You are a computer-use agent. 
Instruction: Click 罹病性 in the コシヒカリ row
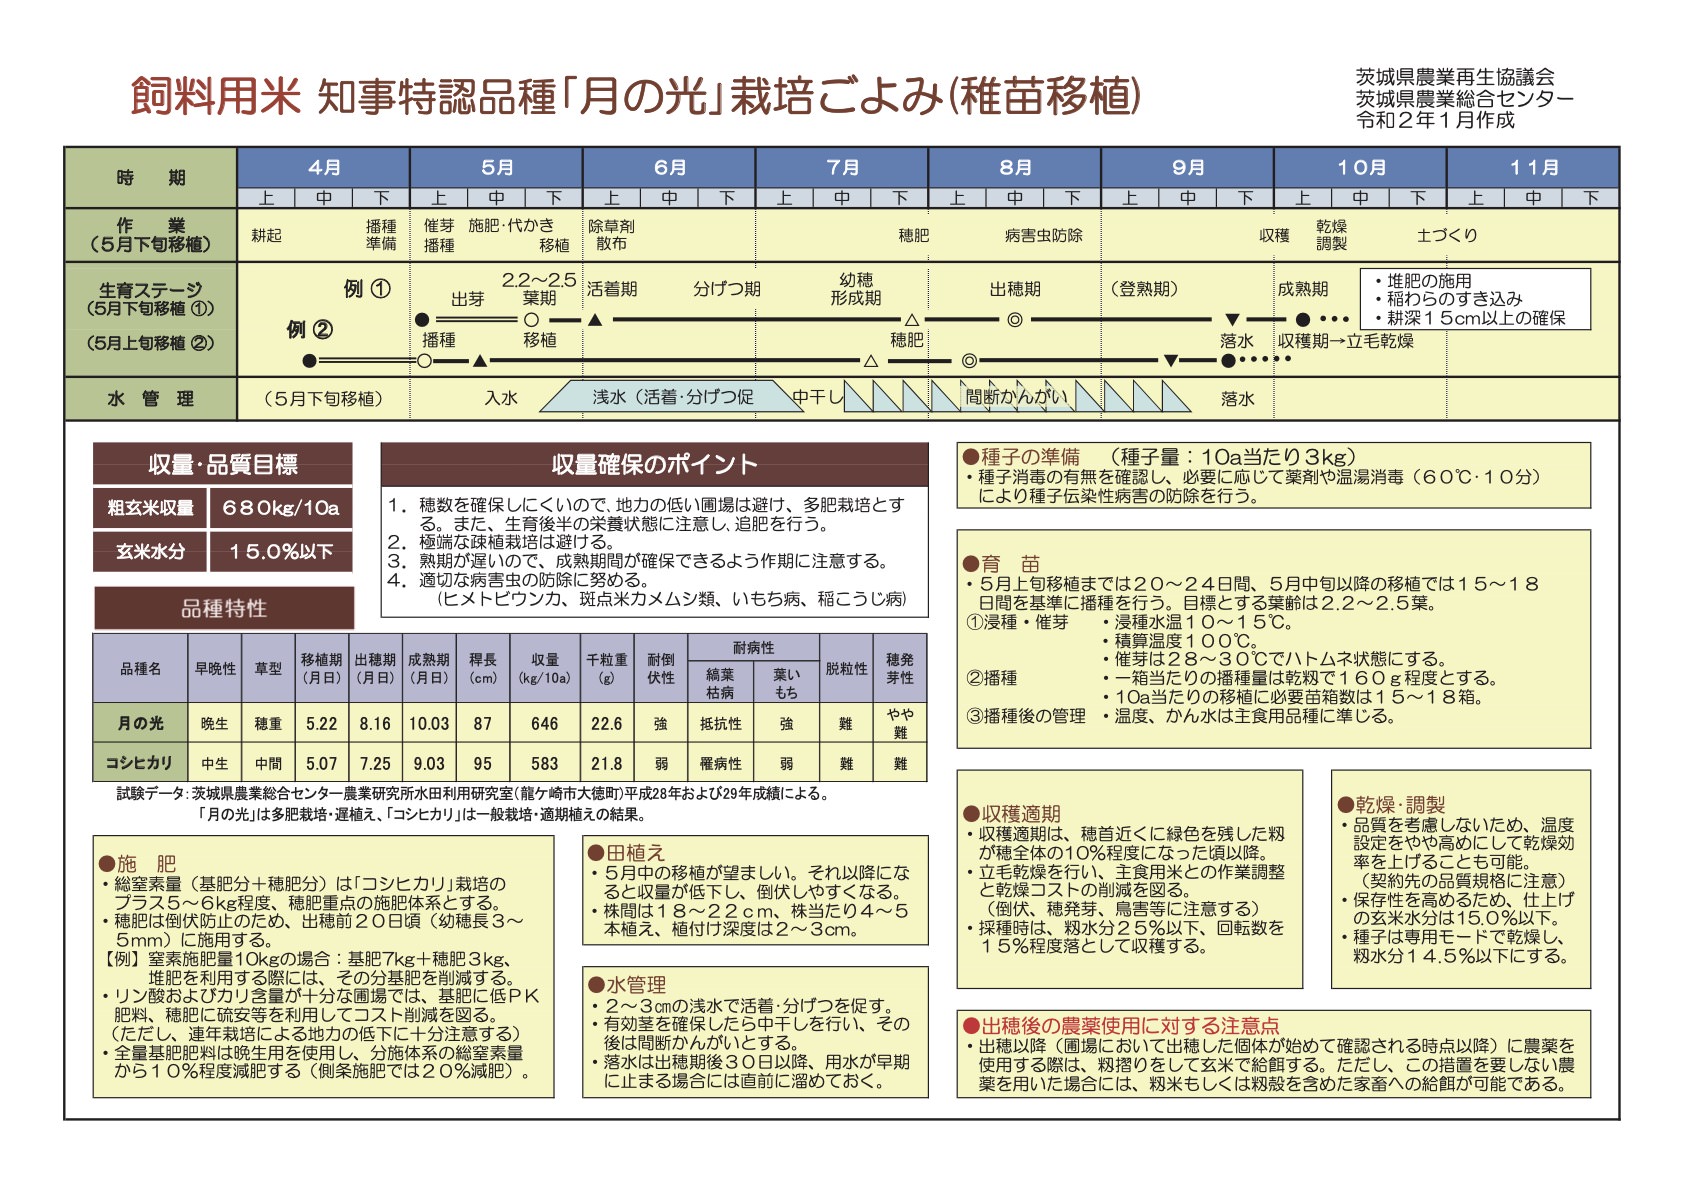721,763
